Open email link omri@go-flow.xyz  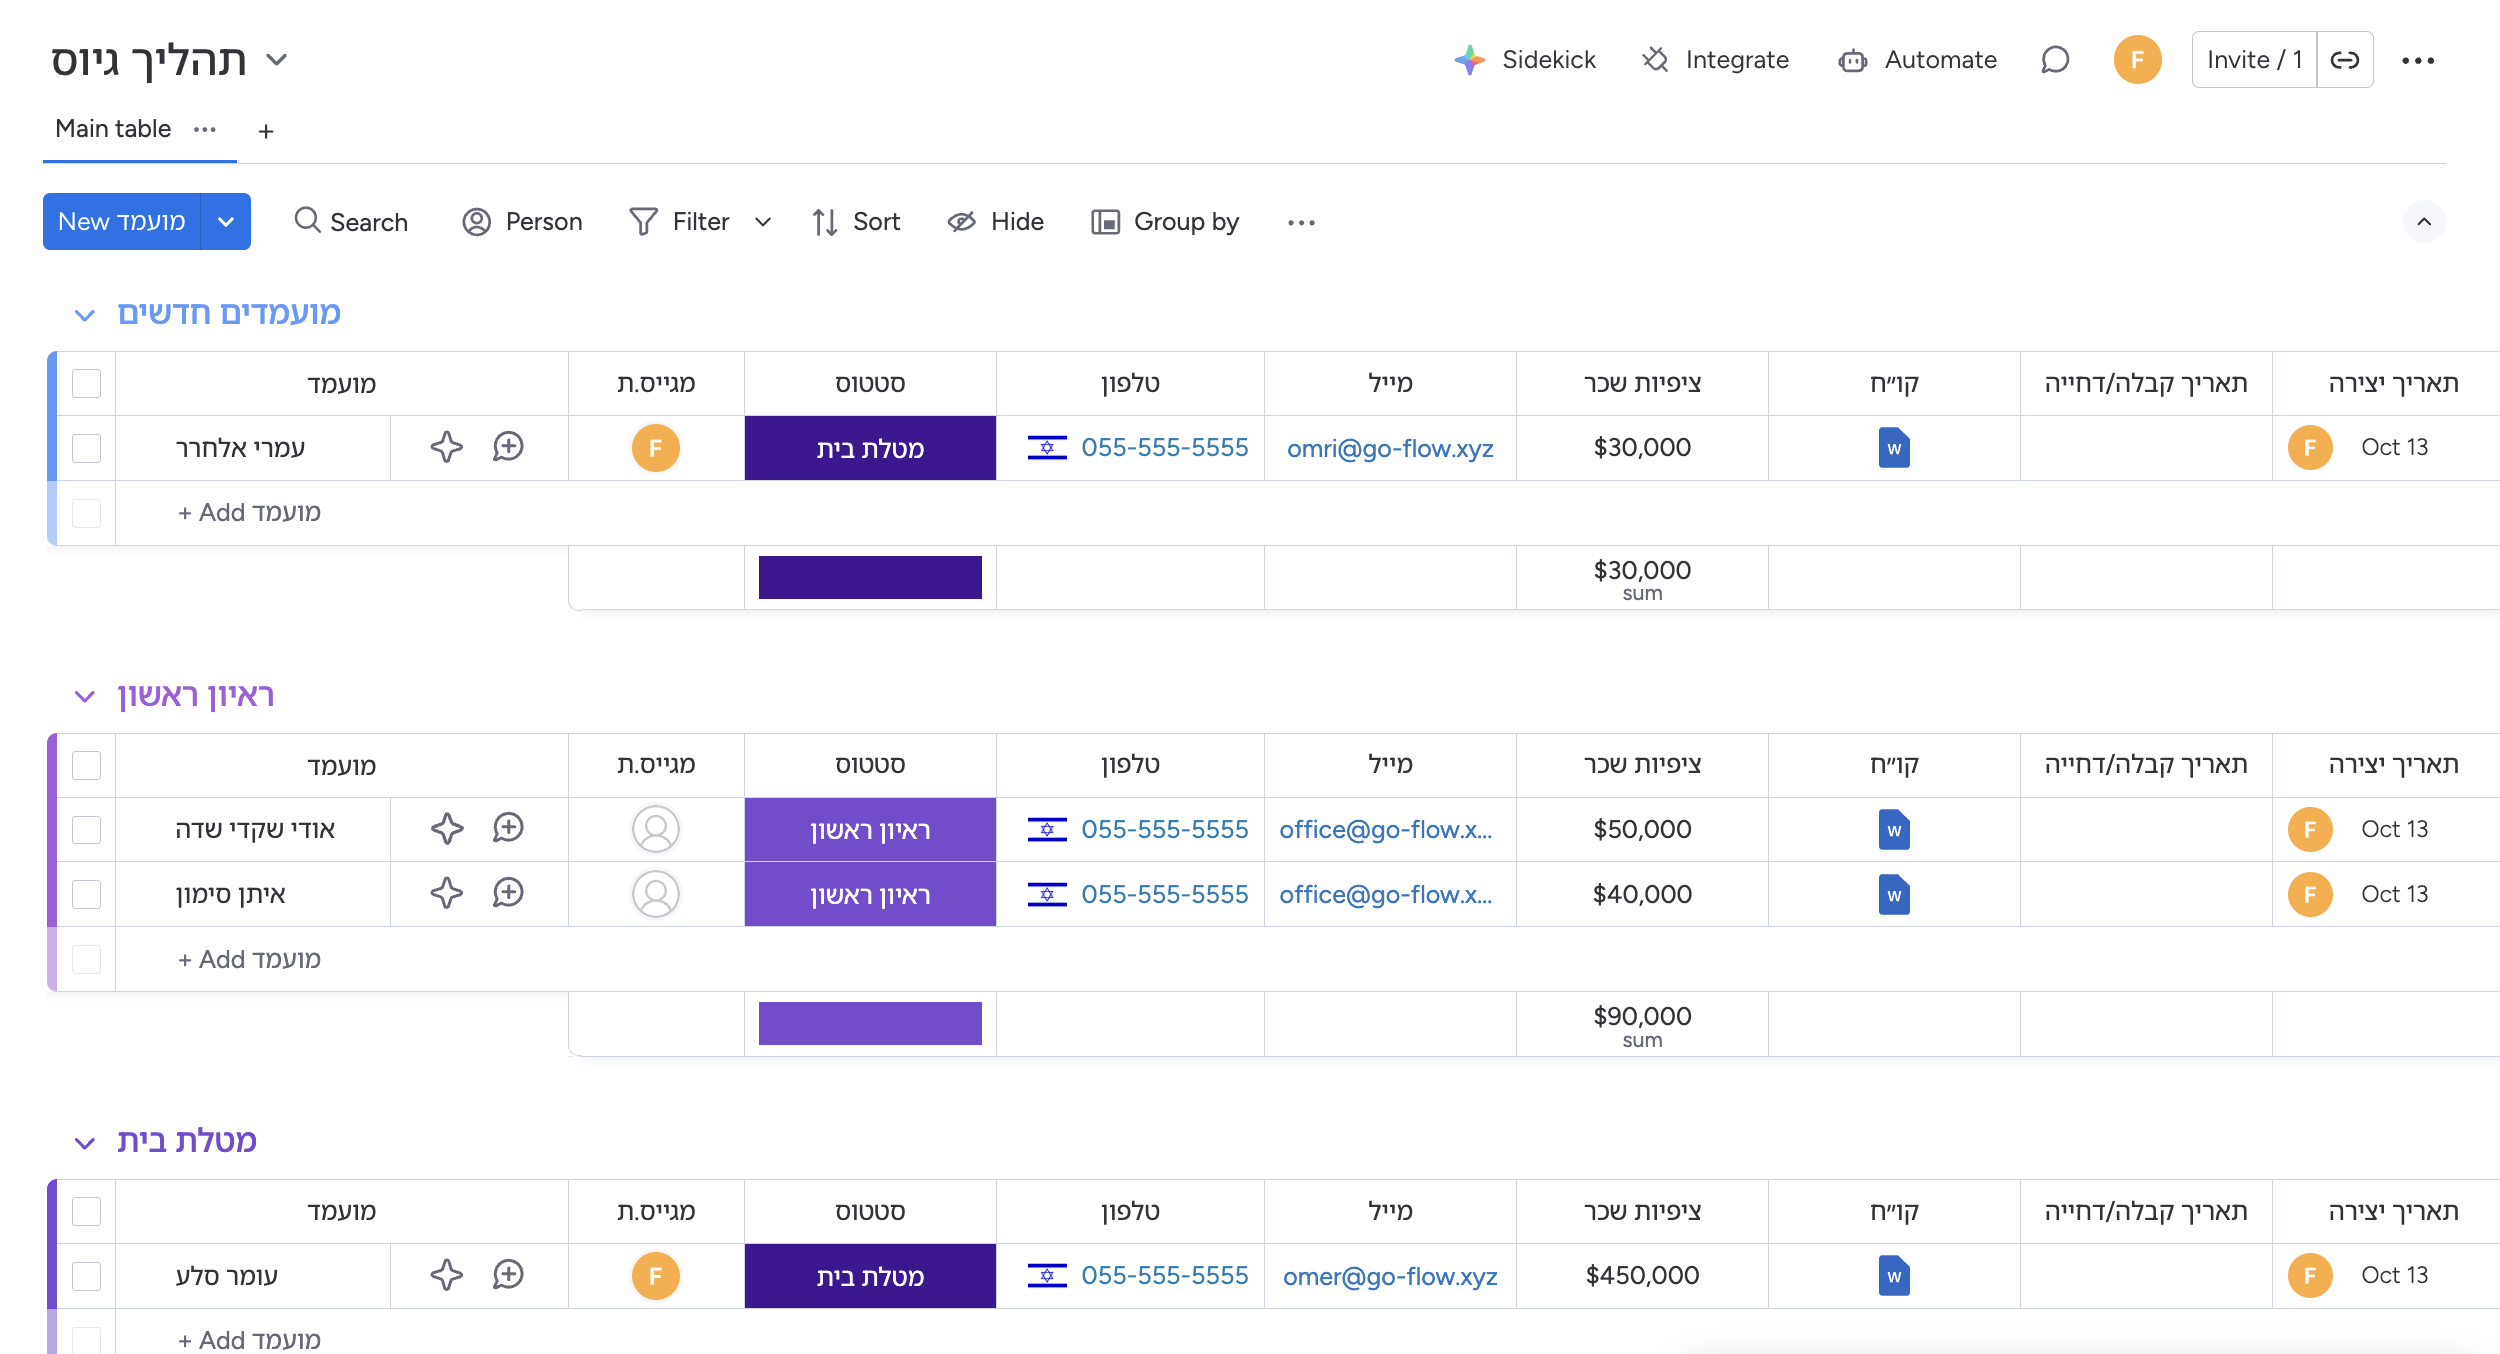coord(1389,448)
